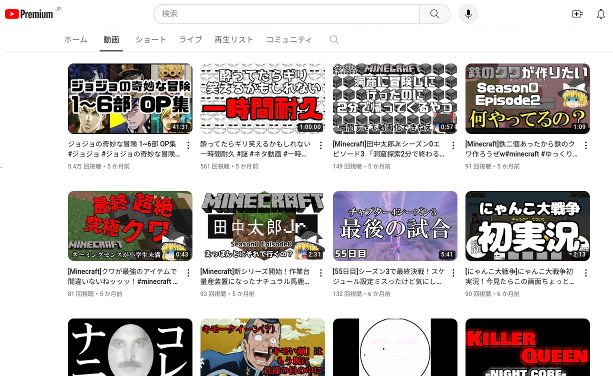
Task: Open the 洞窟に冒険しに行ったのに thumbnail
Action: (395, 98)
